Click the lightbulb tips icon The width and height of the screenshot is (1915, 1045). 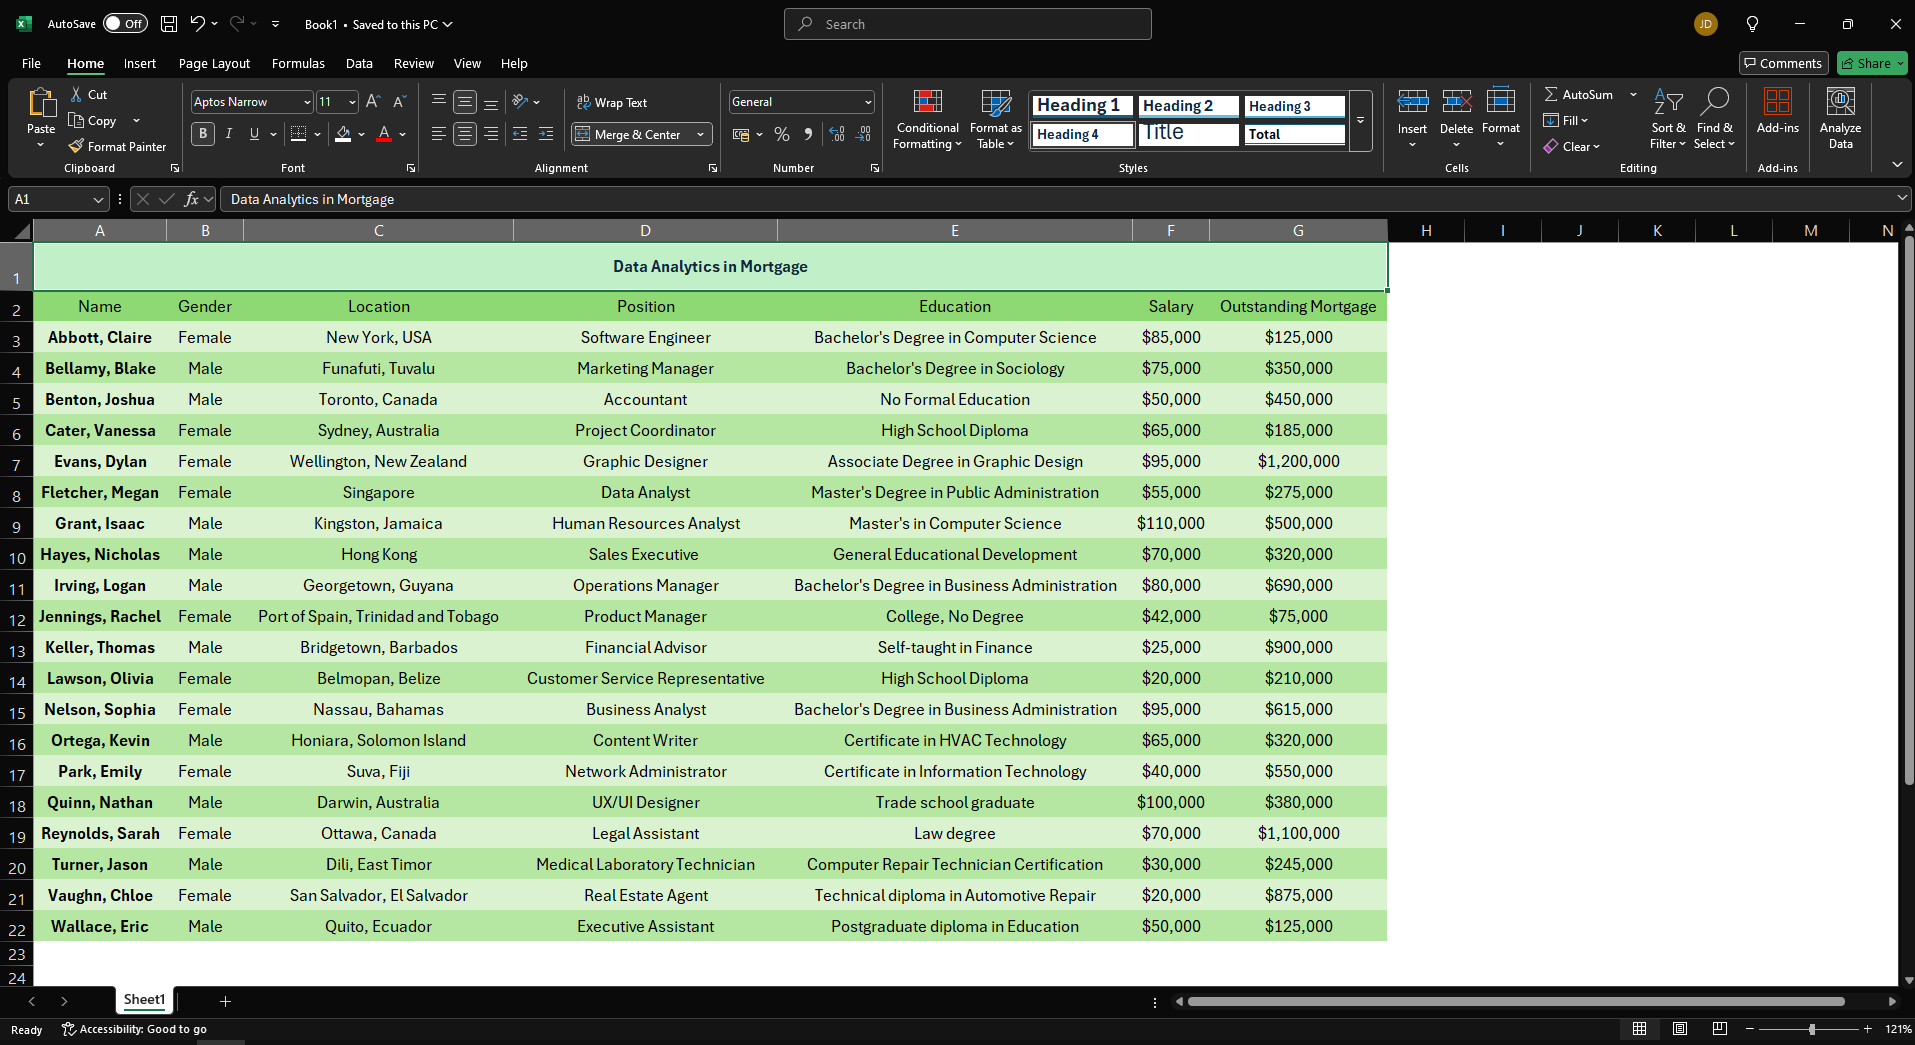[1752, 24]
